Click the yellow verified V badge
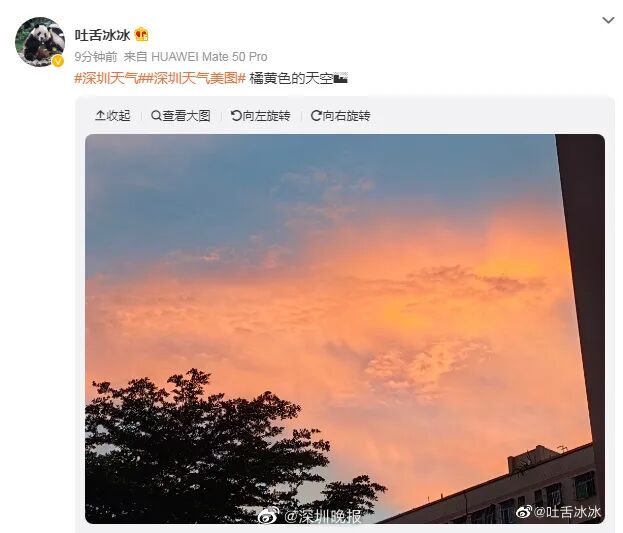The image size is (623, 533). (x=58, y=61)
